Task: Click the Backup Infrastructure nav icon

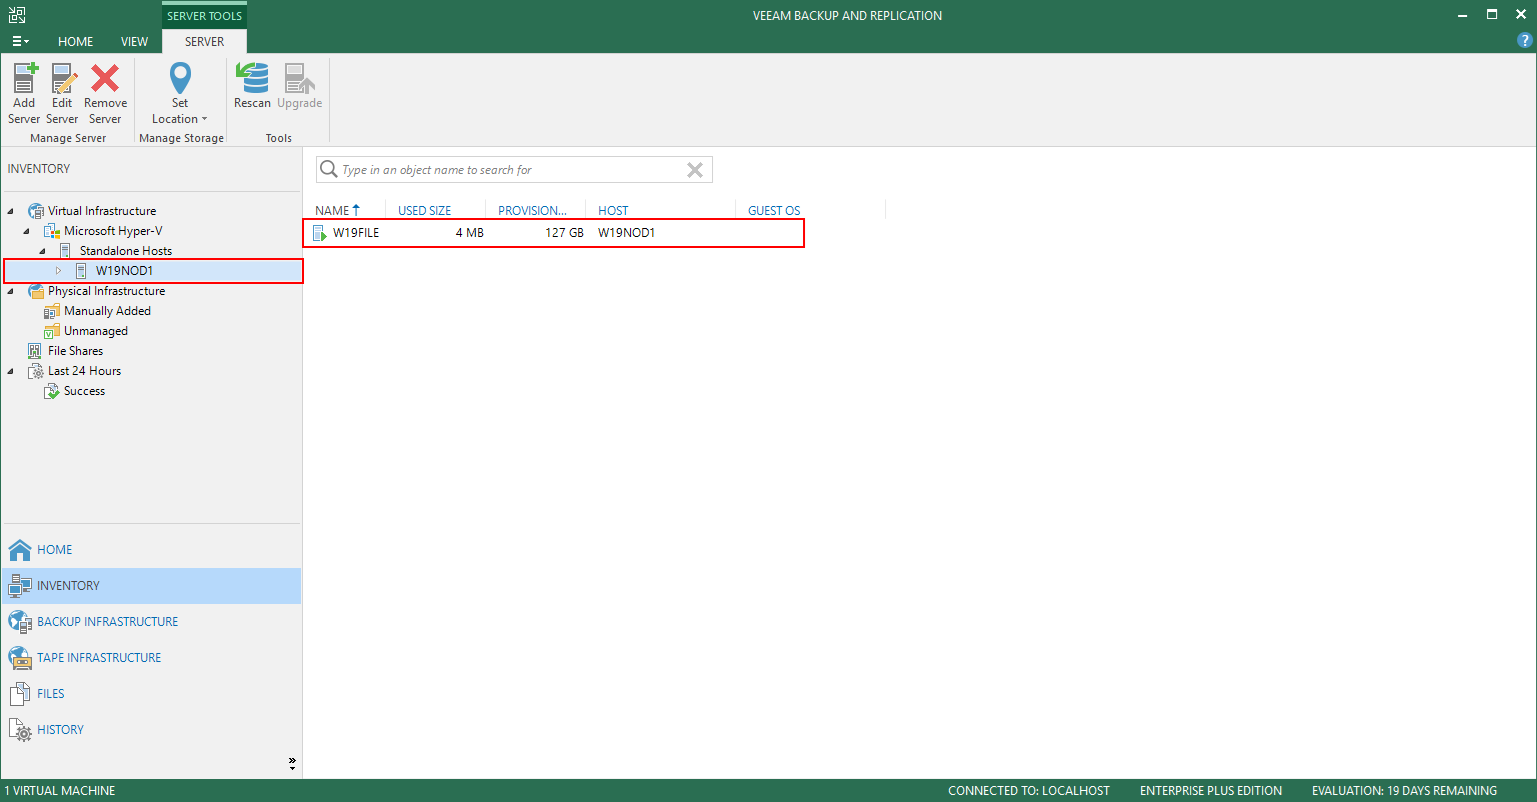Action: 20,622
